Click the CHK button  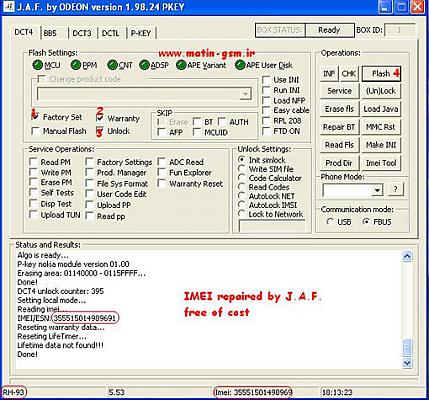click(349, 74)
